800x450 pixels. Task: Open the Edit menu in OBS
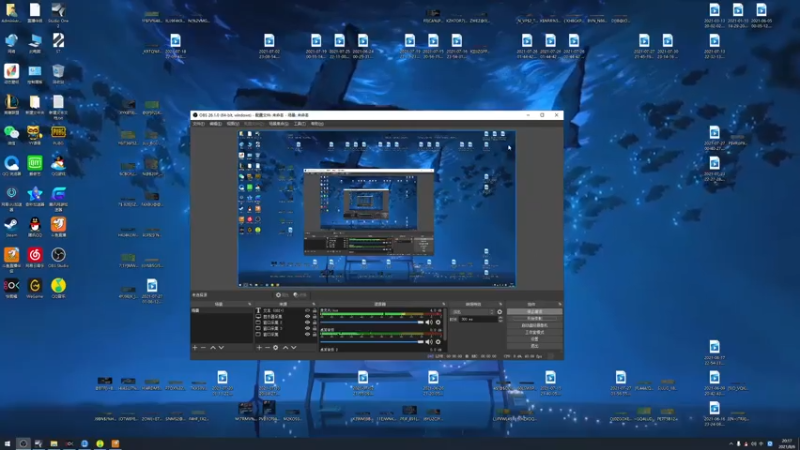[x=216, y=123]
